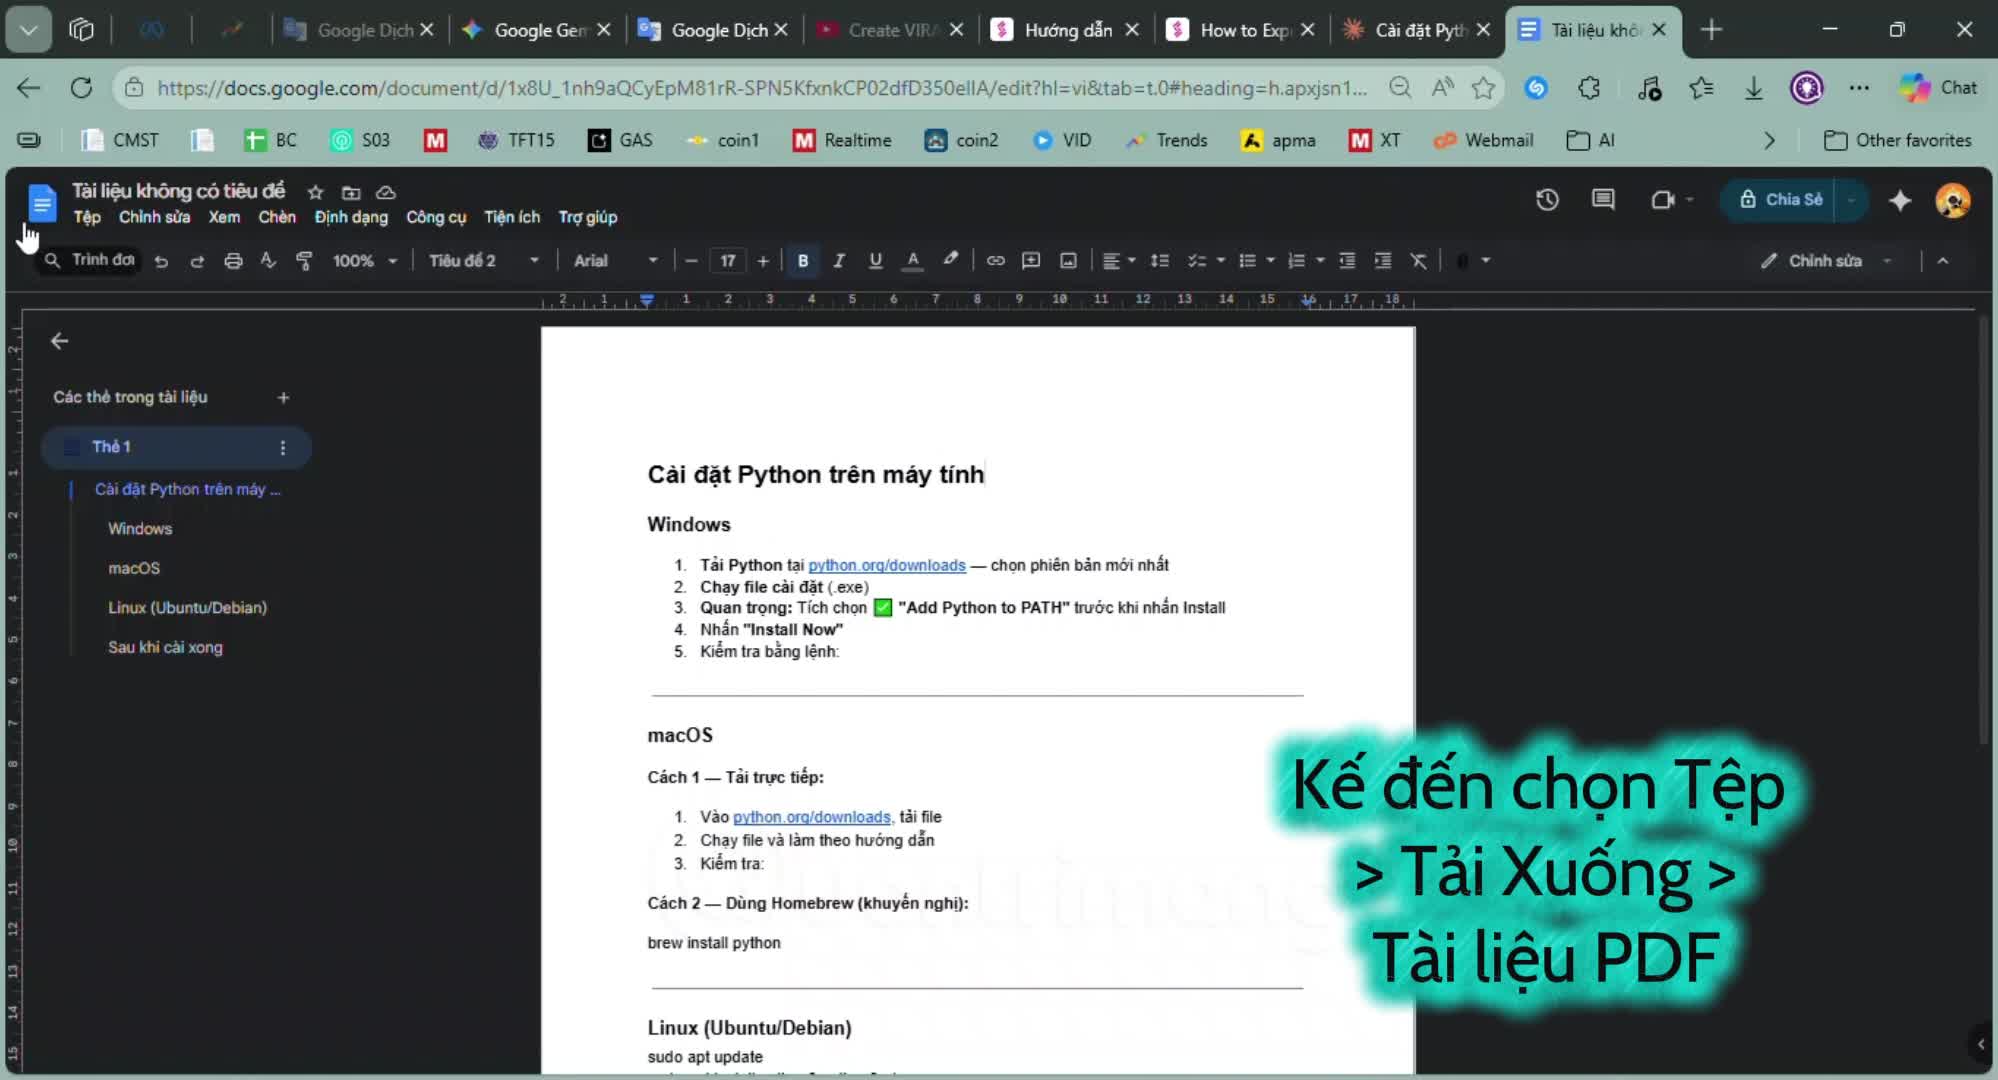Go to Linux (Ubuntu/Debian) outline entry
Screen dimensions: 1998x1080
coord(187,607)
